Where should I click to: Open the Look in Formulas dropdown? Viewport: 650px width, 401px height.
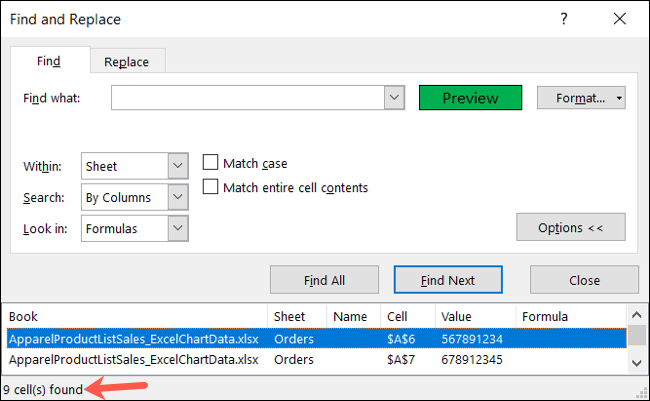[x=178, y=228]
